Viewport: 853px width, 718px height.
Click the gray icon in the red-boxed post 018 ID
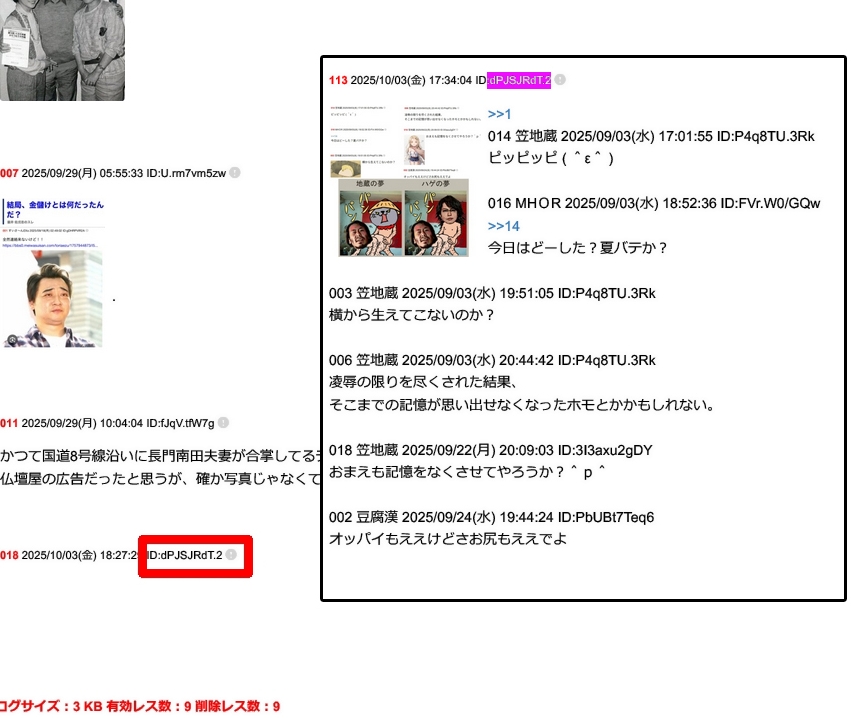[x=231, y=555]
